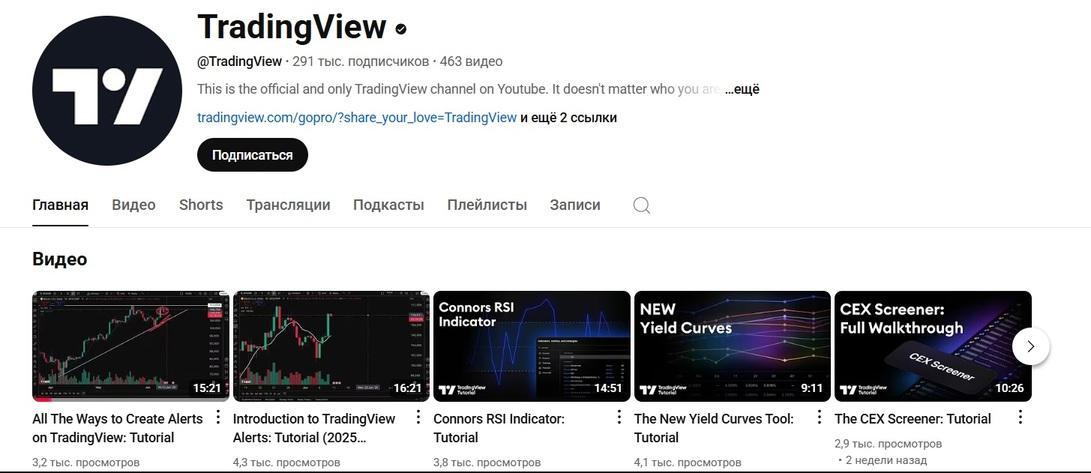Switch to the Главная tab
The height and width of the screenshot is (473, 1091).
(x=60, y=205)
